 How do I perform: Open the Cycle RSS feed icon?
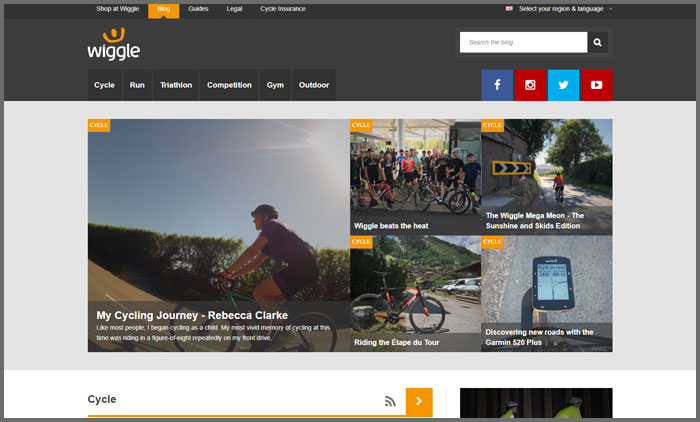(x=390, y=401)
